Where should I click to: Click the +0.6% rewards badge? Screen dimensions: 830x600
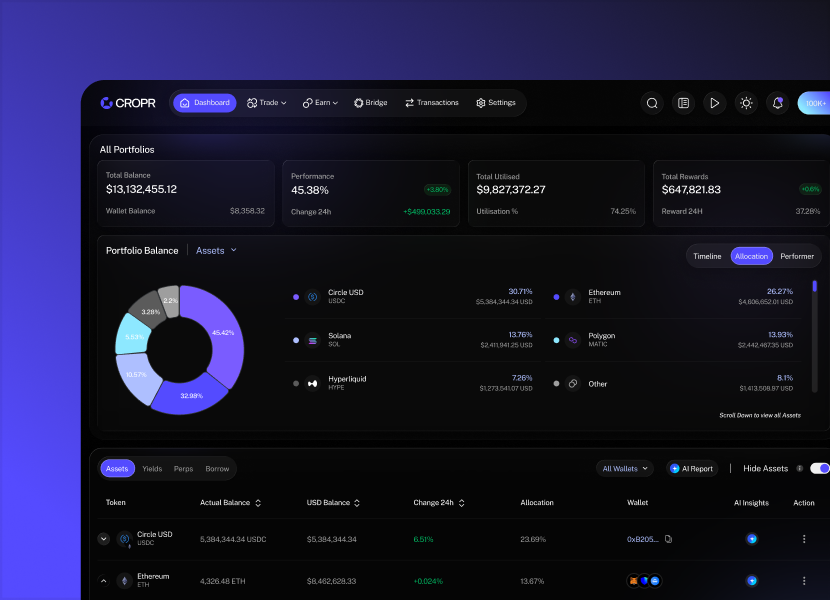tap(810, 189)
